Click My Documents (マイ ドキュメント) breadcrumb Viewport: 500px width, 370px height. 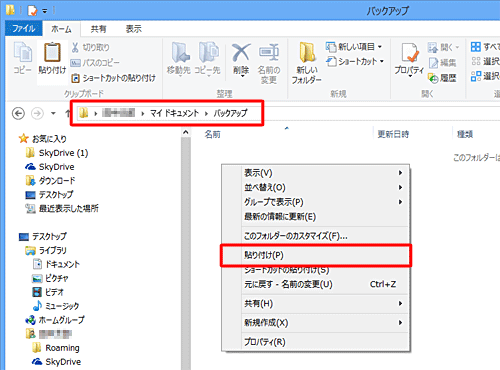(174, 113)
